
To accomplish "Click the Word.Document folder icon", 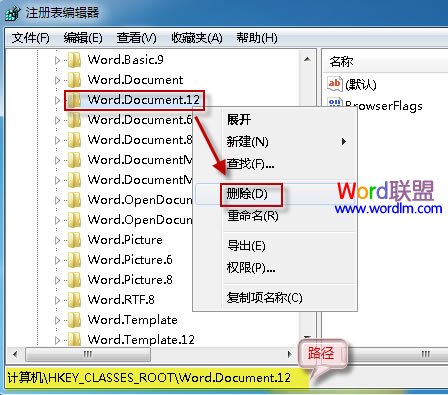I will tap(74, 80).
